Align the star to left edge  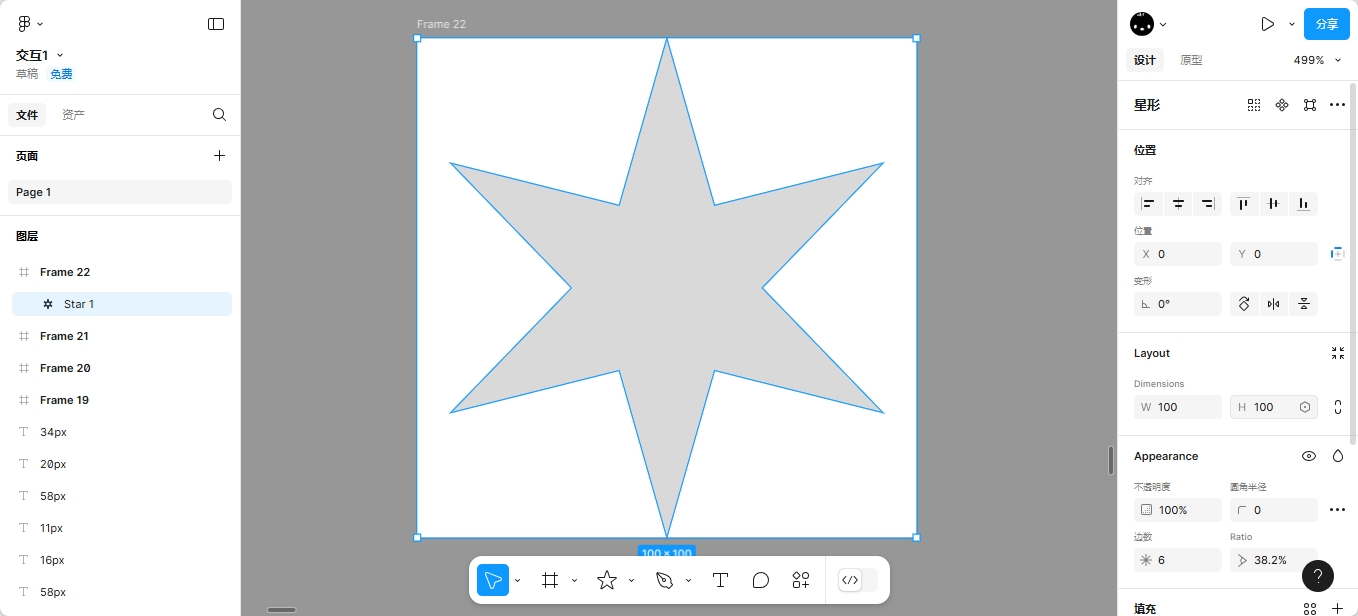pos(1148,204)
